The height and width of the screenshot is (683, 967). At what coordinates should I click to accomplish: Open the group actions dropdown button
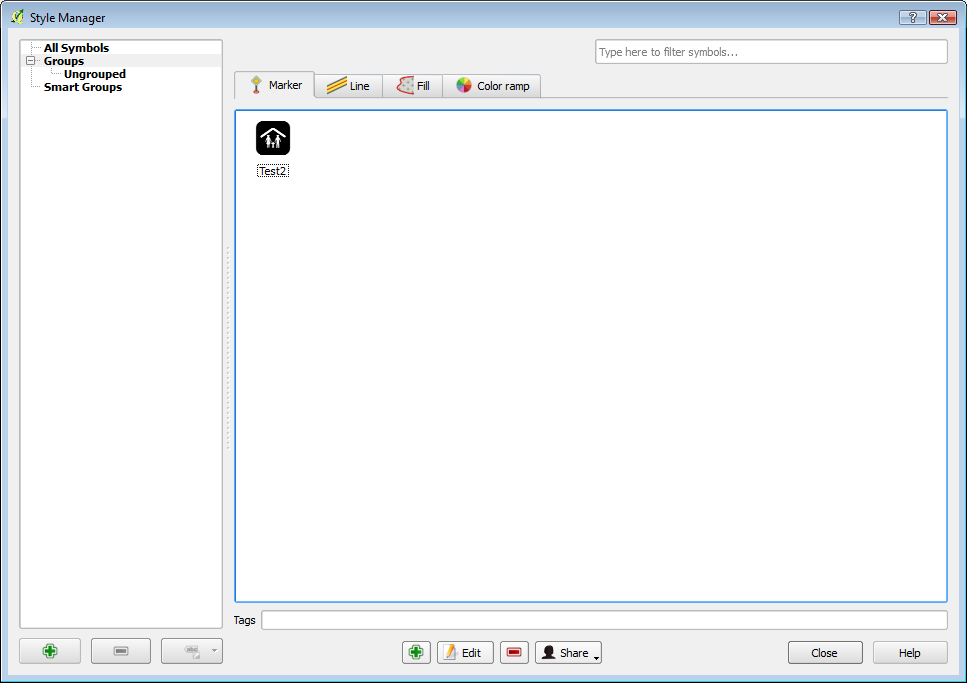[192, 651]
